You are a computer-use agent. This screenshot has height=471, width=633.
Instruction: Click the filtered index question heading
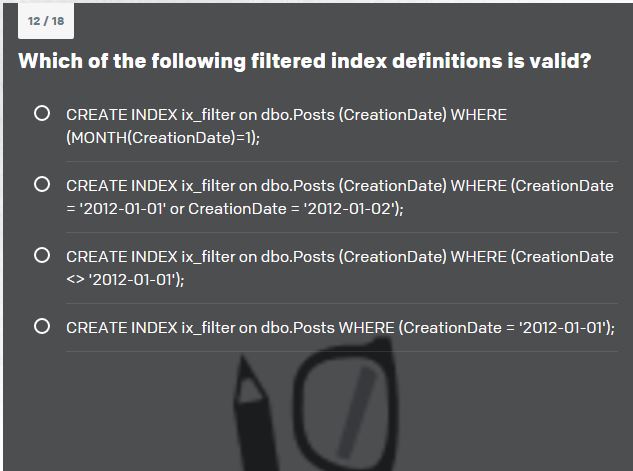coord(304,61)
